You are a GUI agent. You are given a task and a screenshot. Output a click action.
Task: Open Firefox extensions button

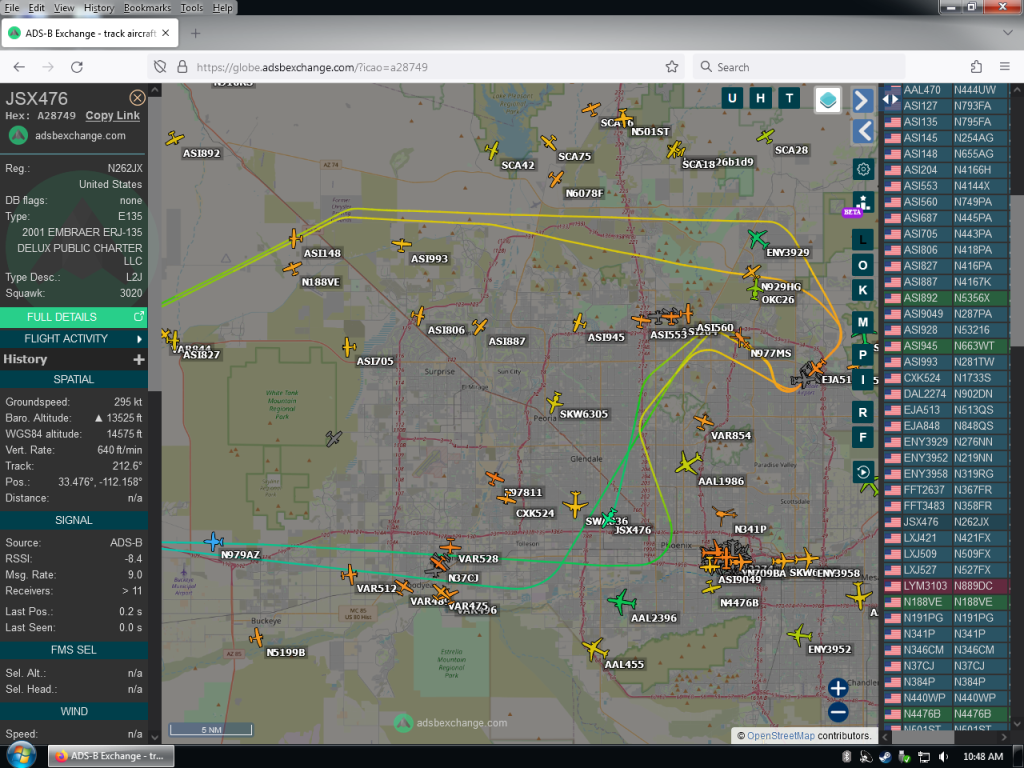pyautogui.click(x=976, y=67)
